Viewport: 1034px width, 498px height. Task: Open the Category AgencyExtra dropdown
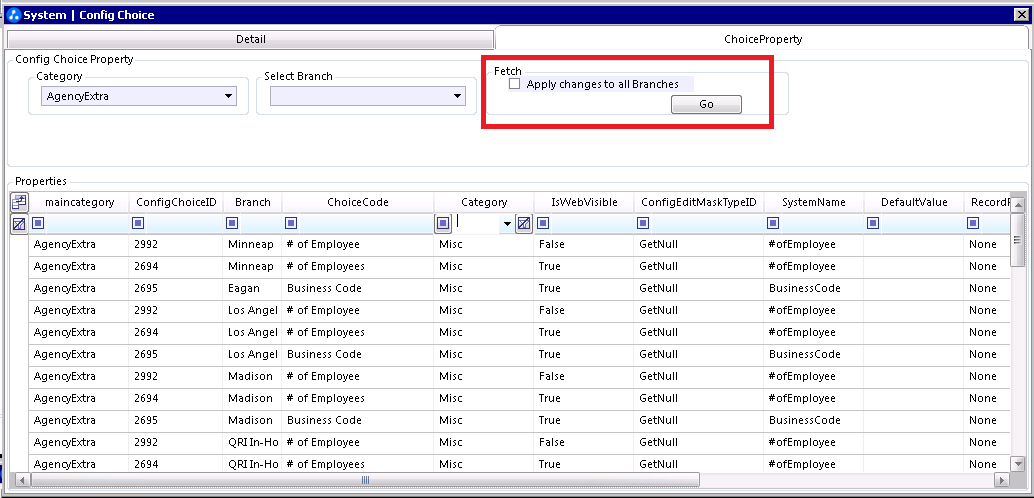(x=229, y=96)
